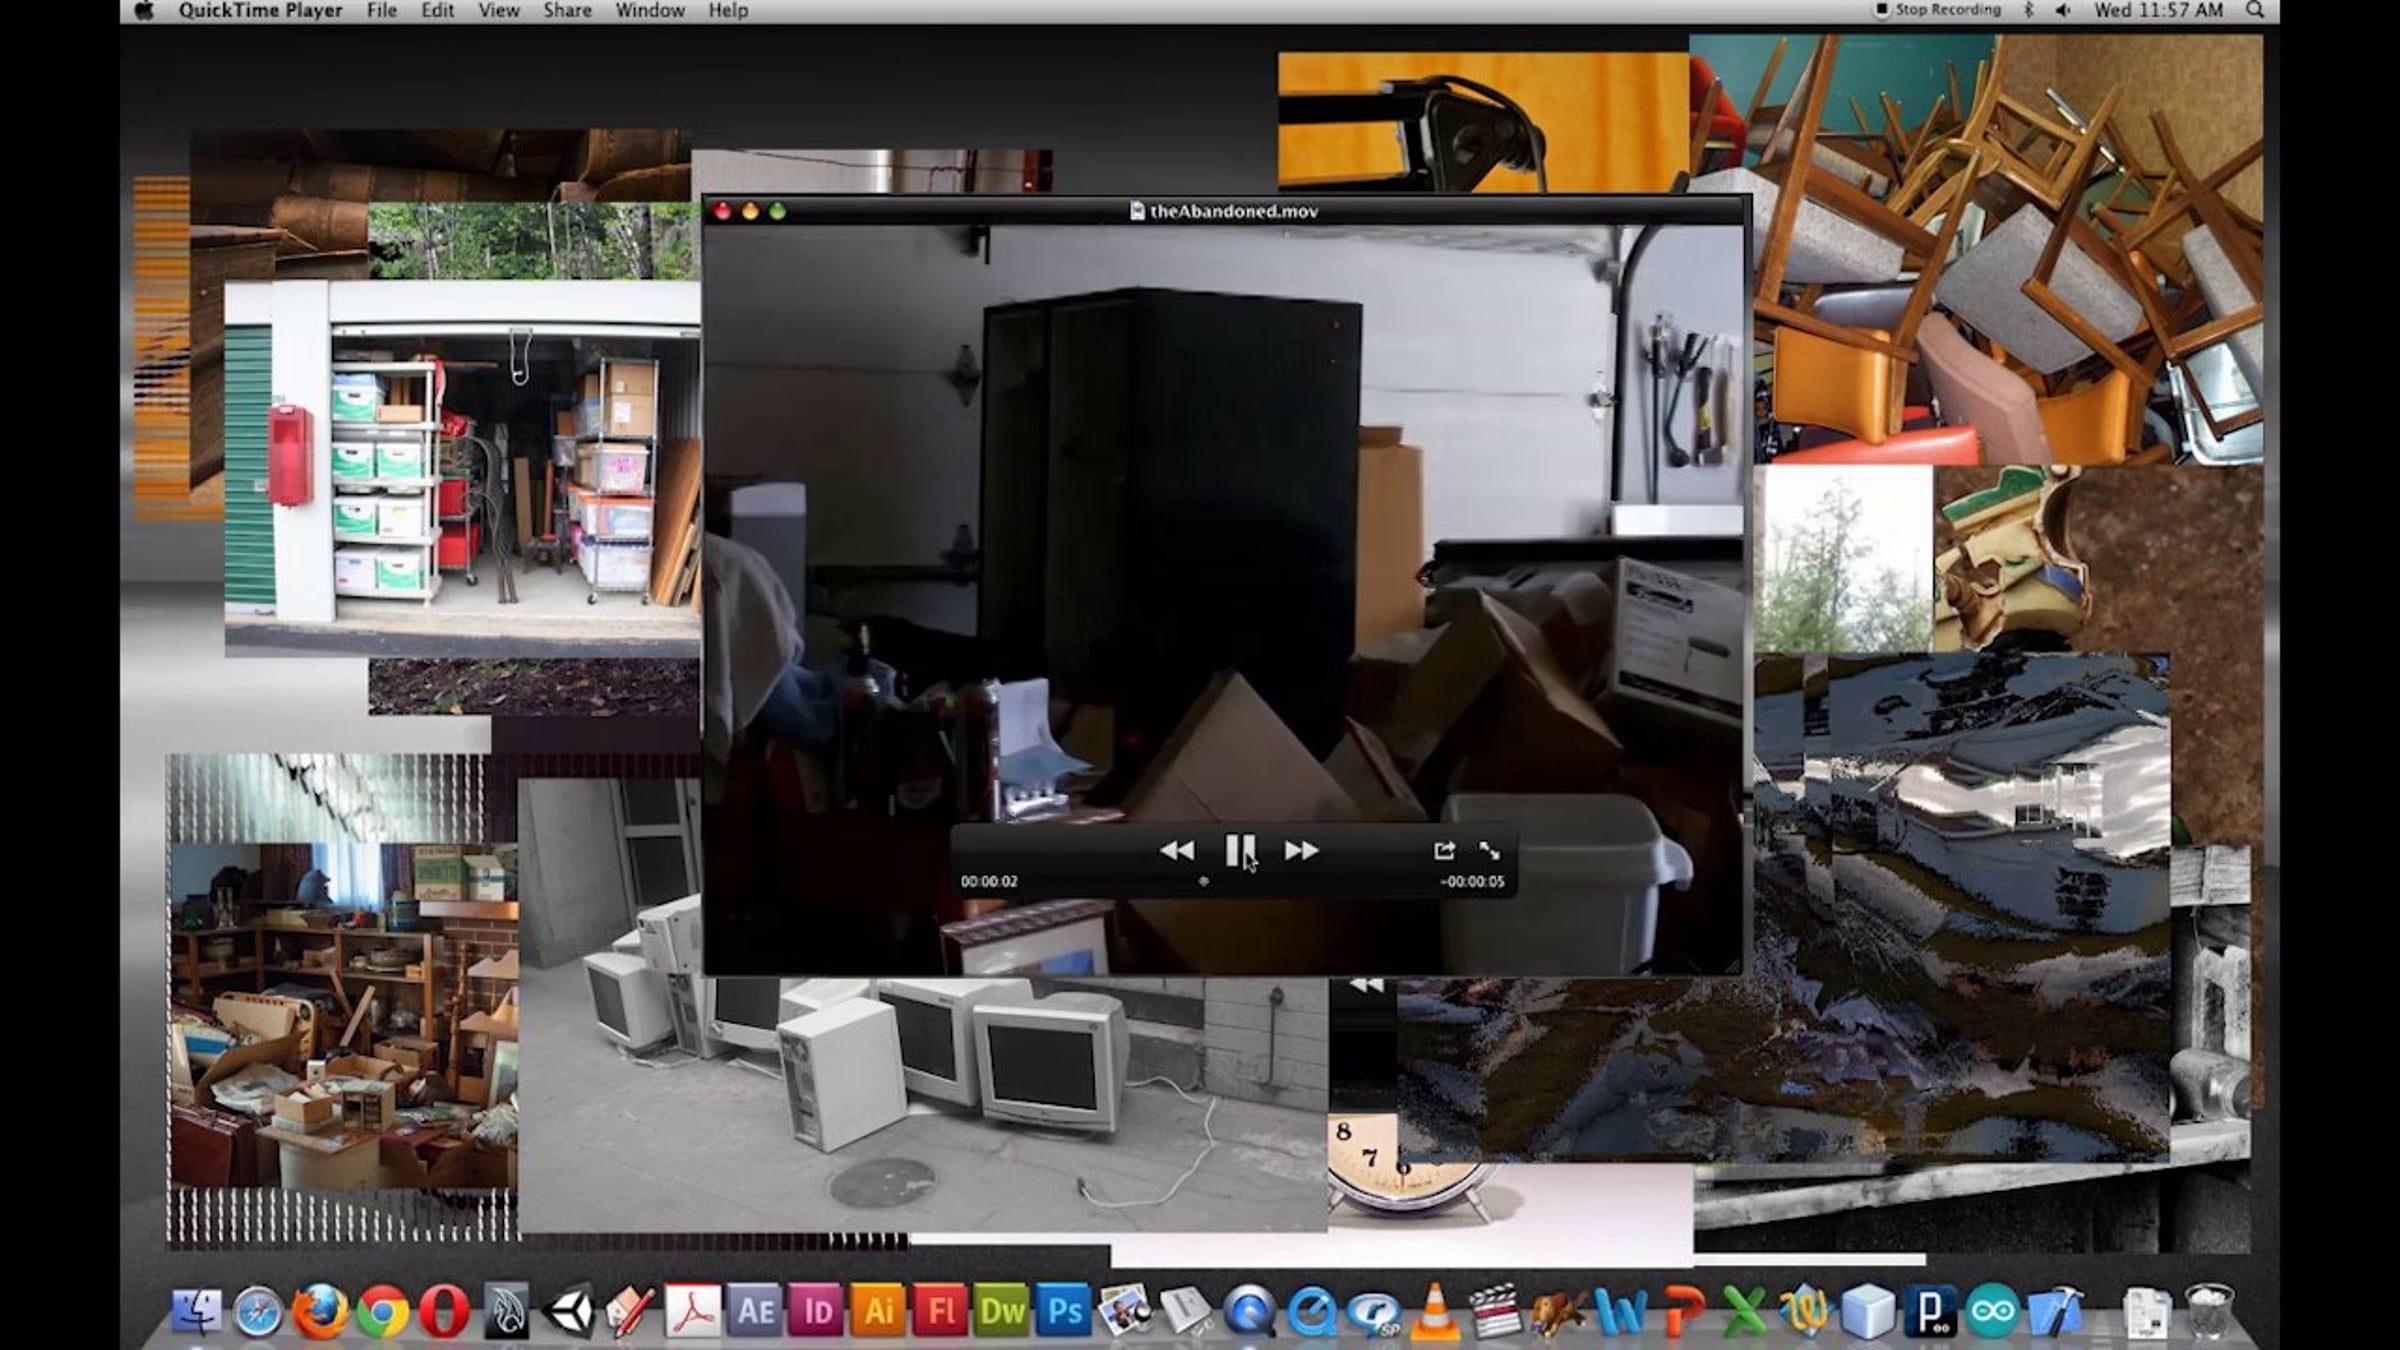Viewport: 2400px width, 1350px height.
Task: Open the Window menu
Action: coord(649,11)
